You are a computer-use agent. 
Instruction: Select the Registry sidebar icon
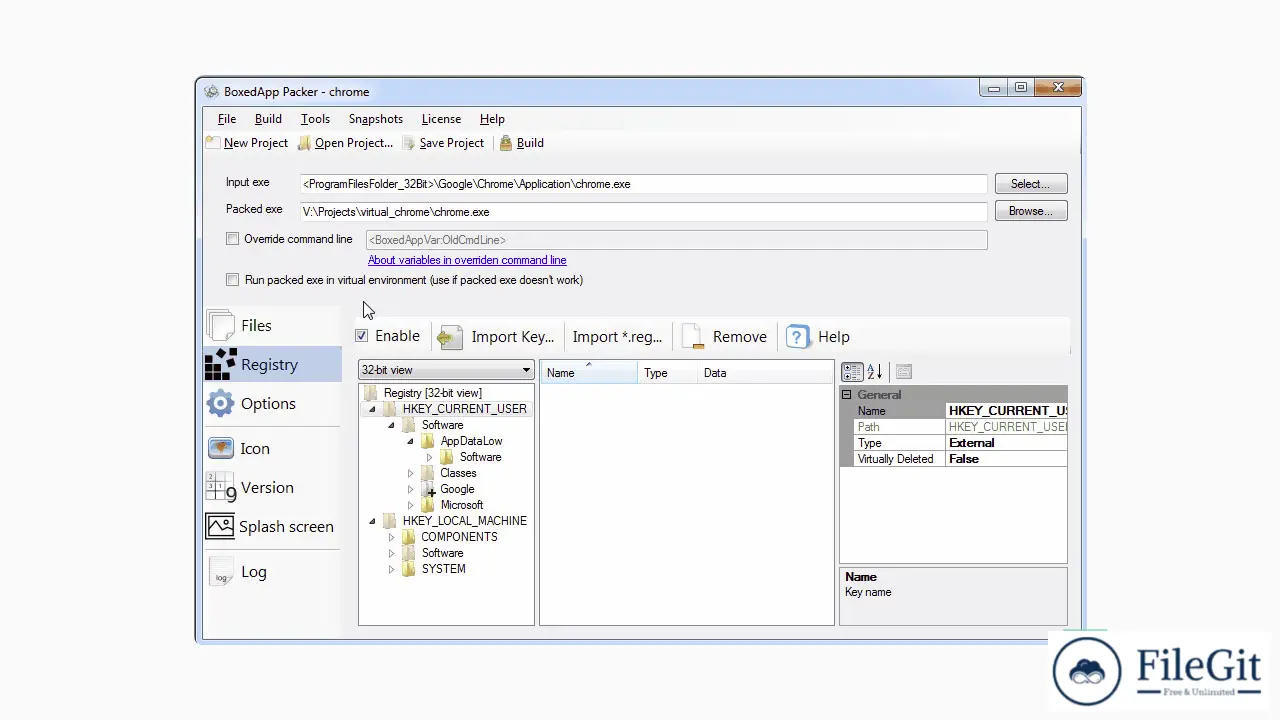pyautogui.click(x=220, y=365)
